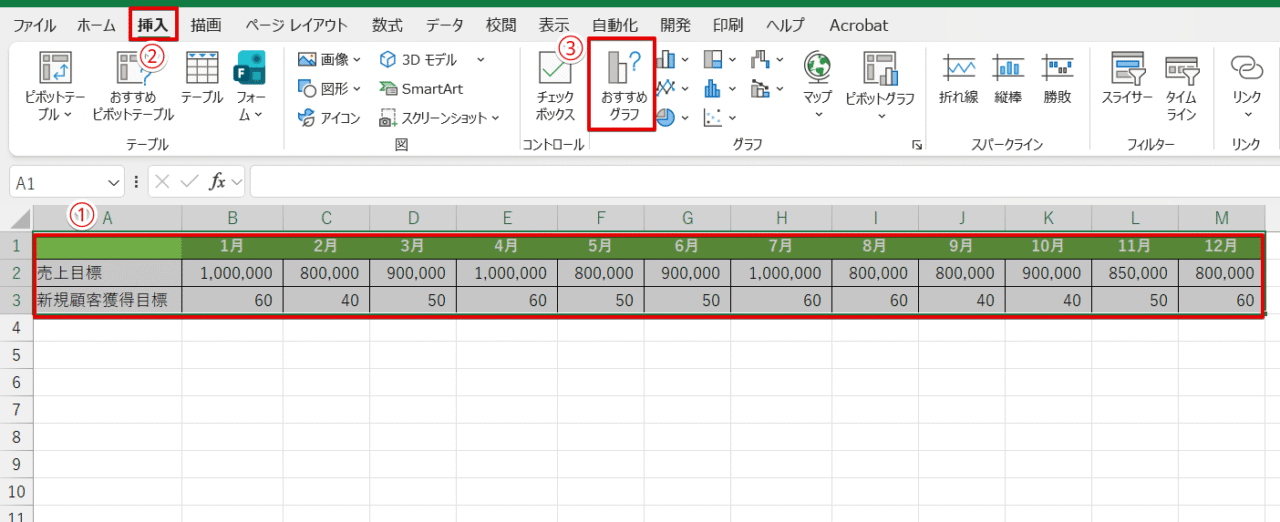Select row header 2
1280x522 pixels.
(16, 272)
